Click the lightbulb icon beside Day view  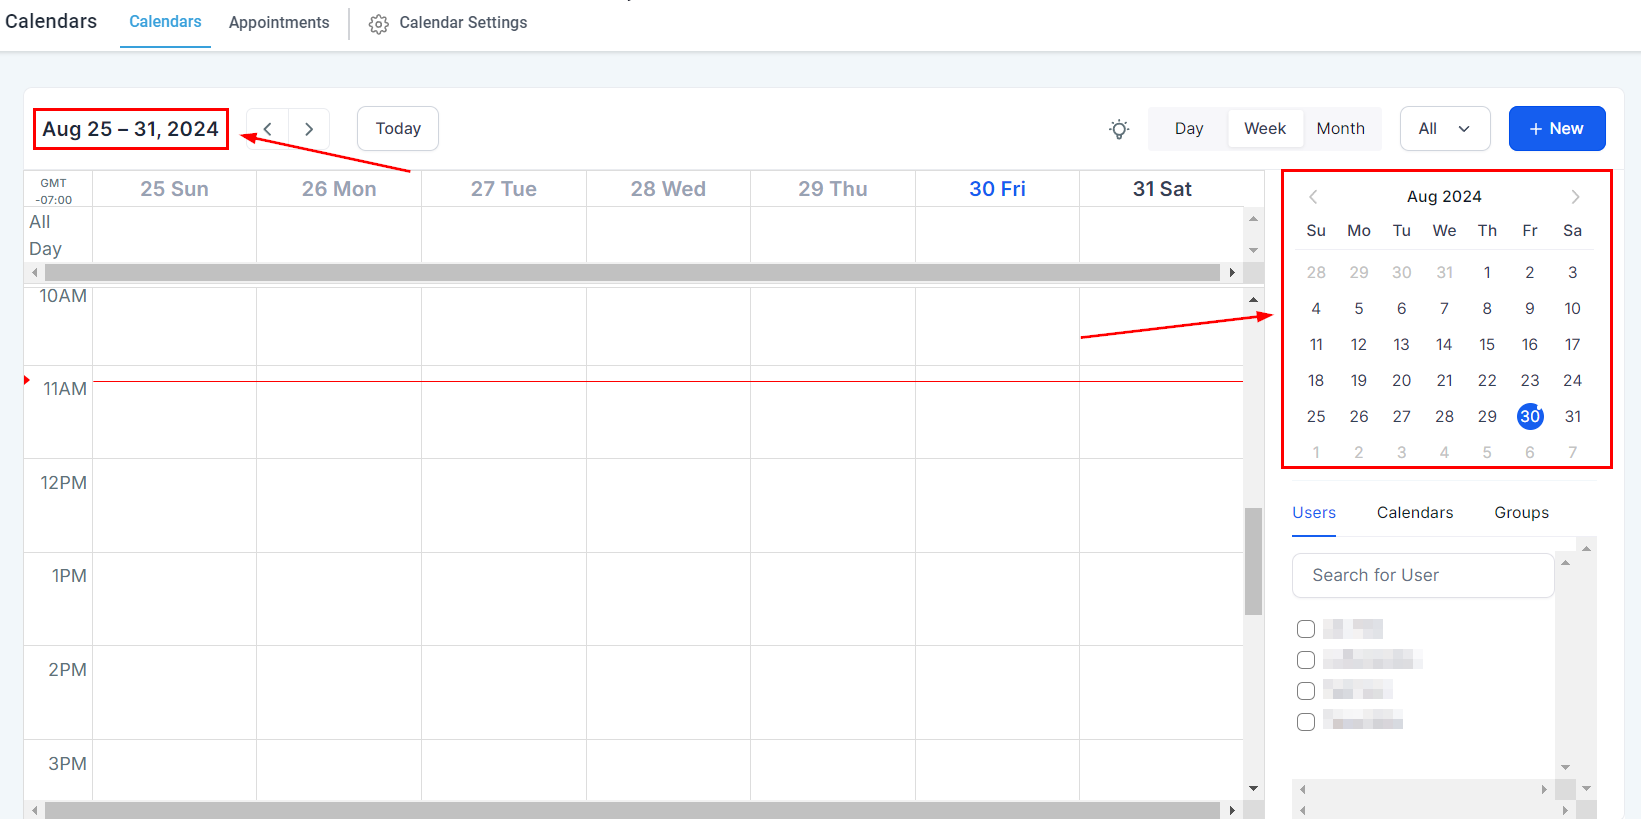pos(1119,129)
